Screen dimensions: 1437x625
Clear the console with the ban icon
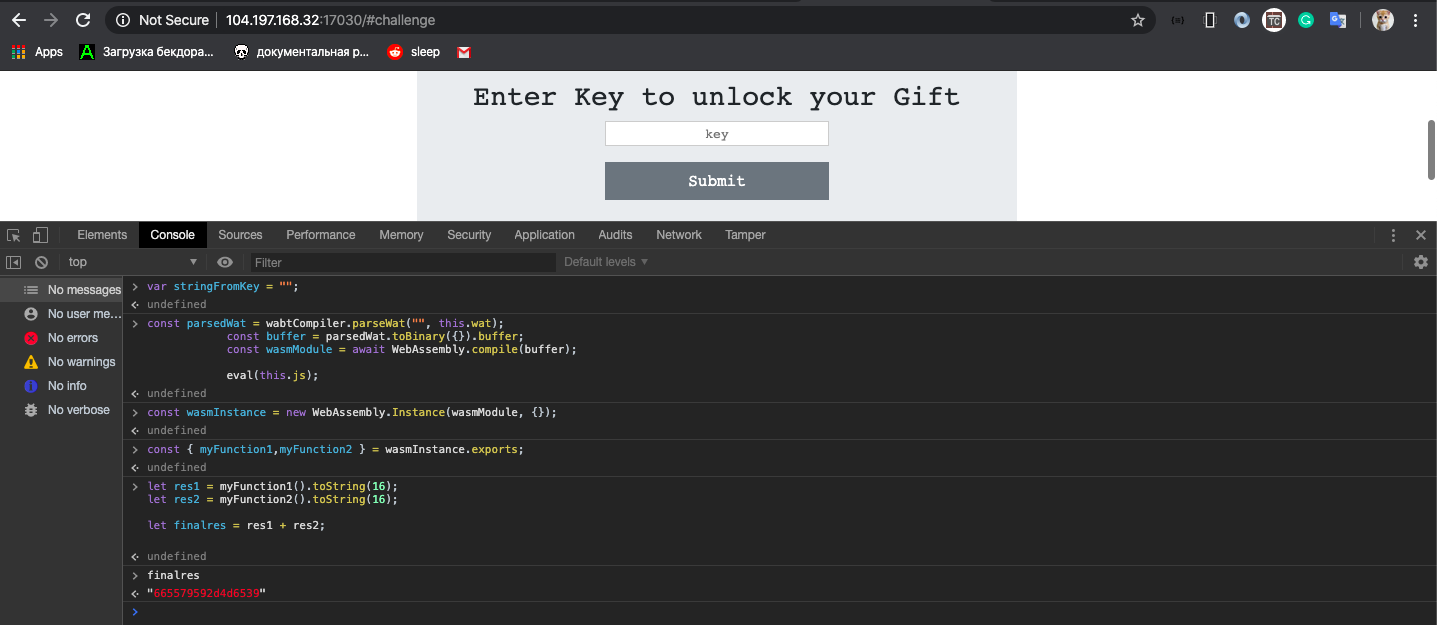coord(41,262)
